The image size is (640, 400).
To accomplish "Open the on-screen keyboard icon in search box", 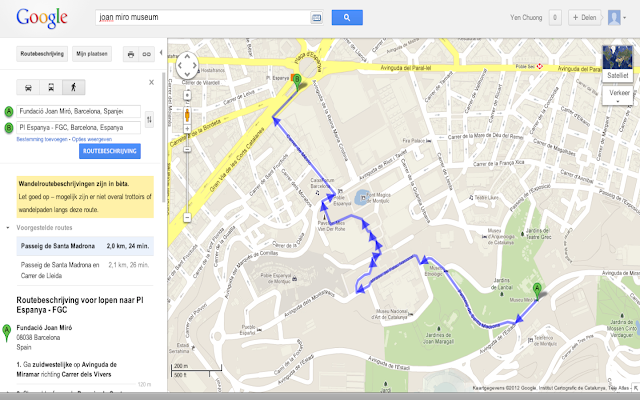I will point(316,18).
